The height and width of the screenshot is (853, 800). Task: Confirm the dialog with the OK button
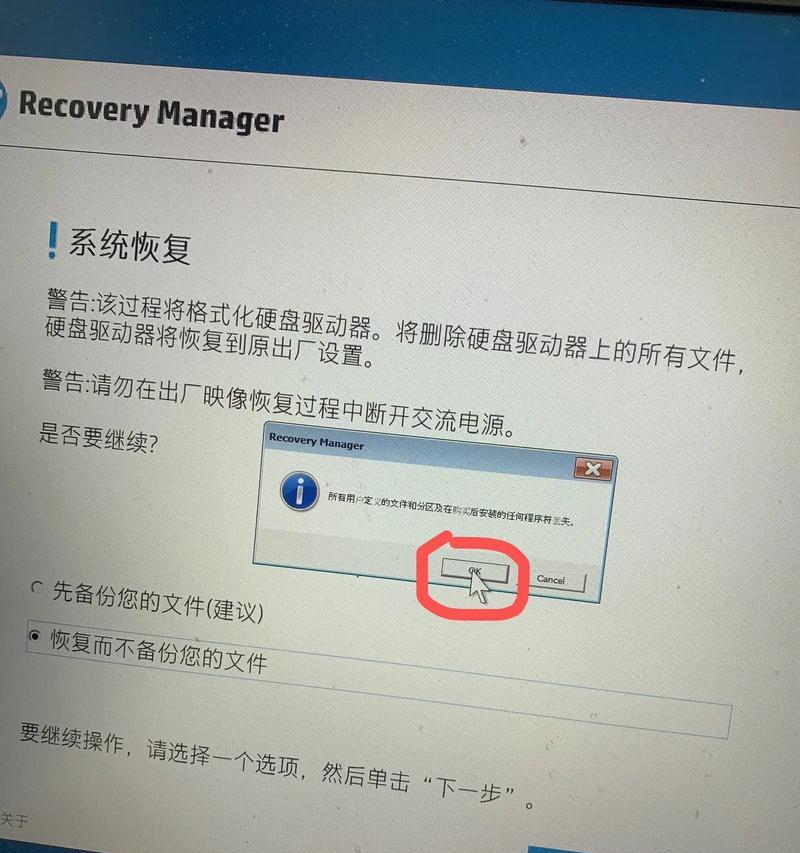click(x=474, y=571)
